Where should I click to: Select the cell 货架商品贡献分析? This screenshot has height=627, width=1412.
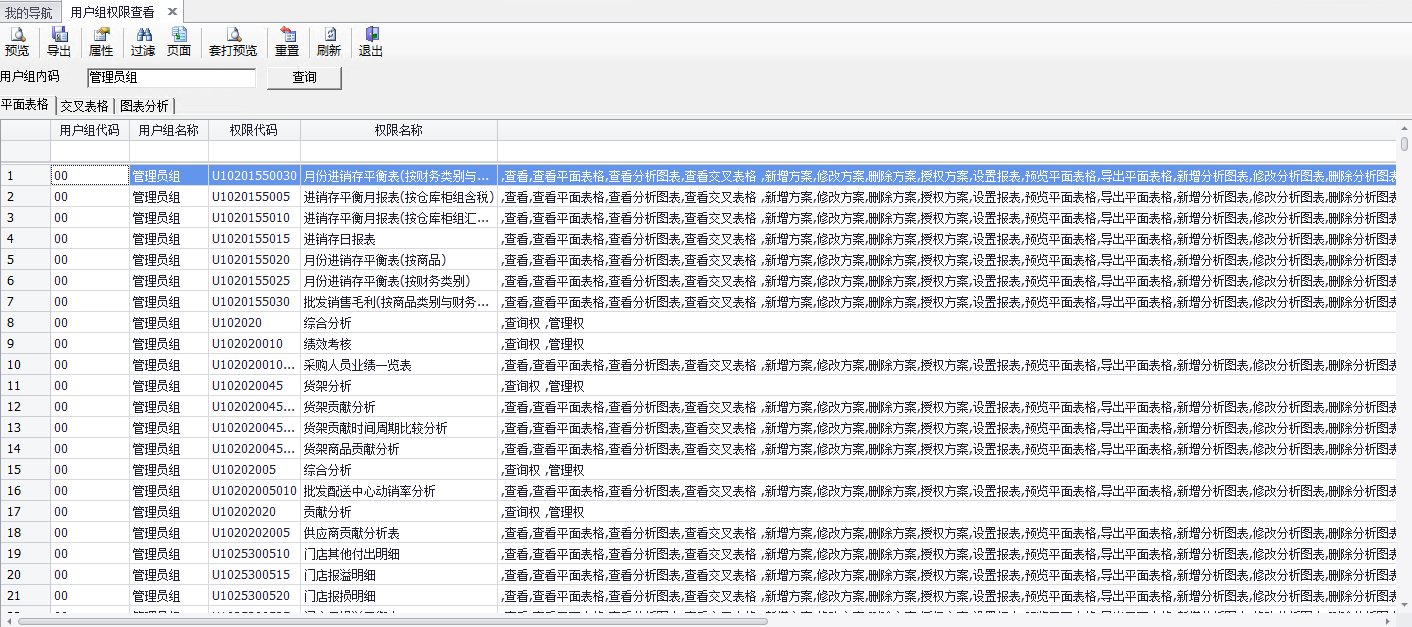(x=399, y=449)
